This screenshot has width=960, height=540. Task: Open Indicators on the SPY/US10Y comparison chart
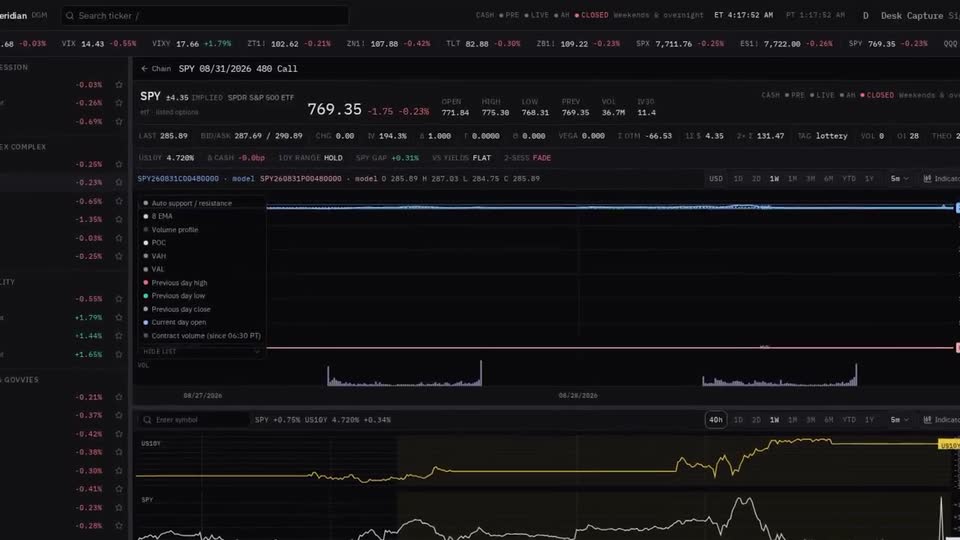[x=941, y=419]
